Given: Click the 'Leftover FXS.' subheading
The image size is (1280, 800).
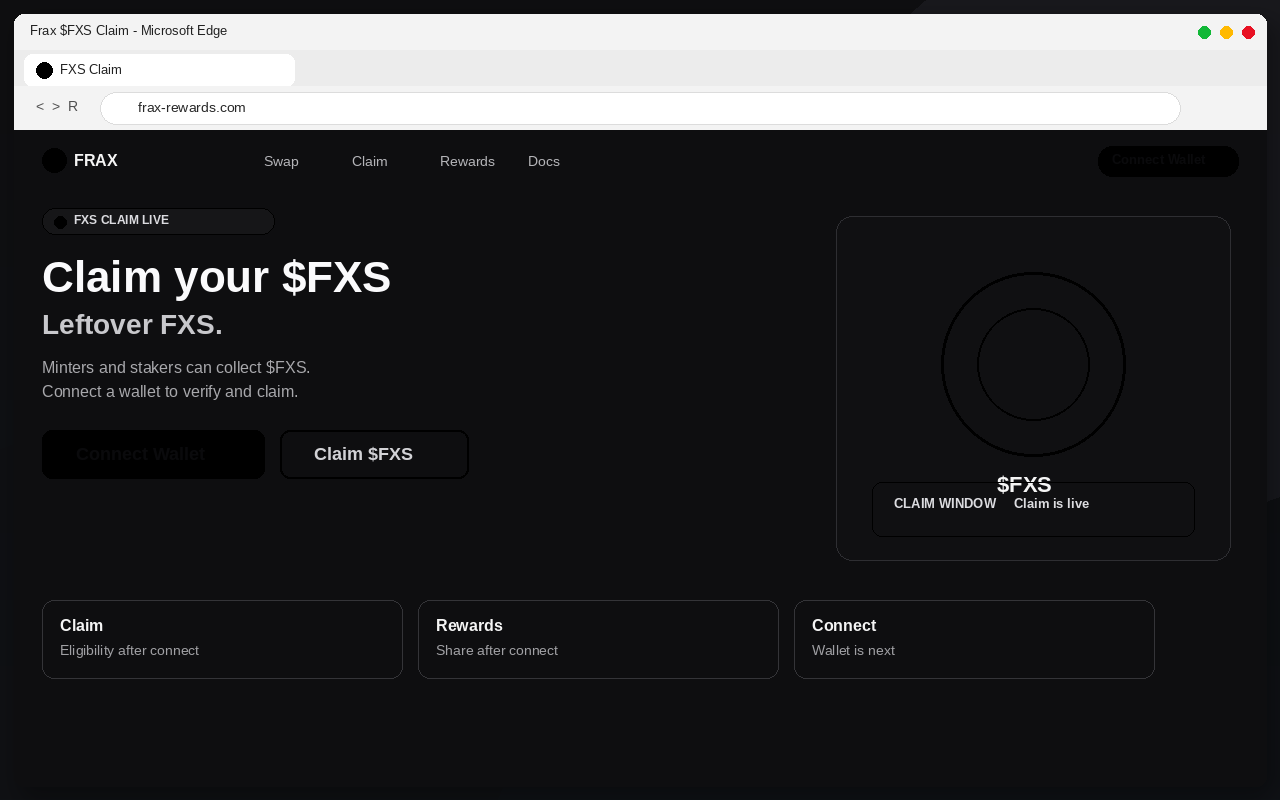Looking at the screenshot, I should (x=132, y=324).
